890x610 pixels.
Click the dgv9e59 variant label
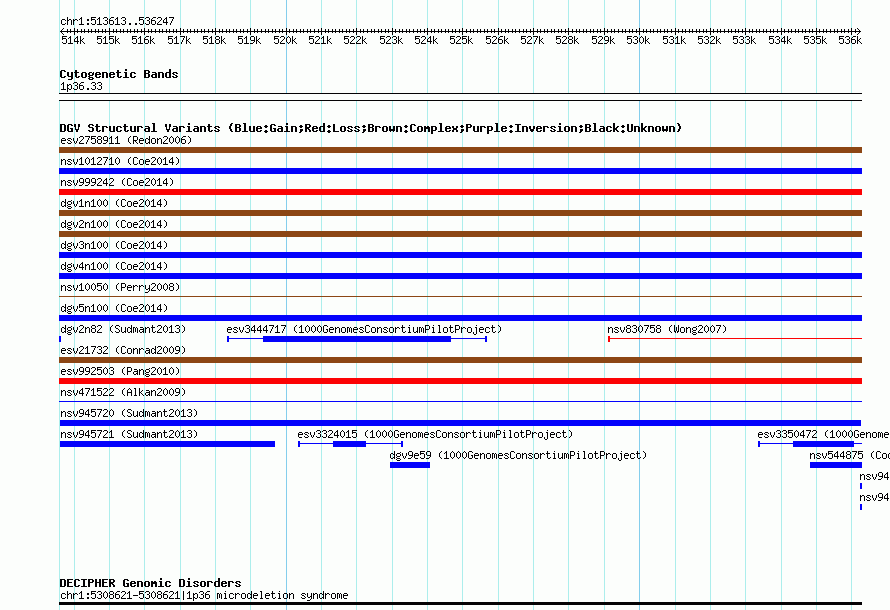(518, 455)
